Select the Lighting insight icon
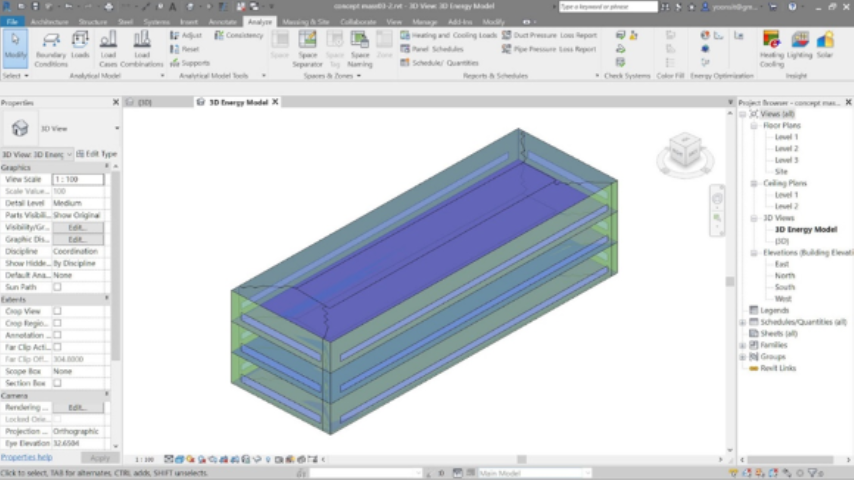854x480 pixels. click(x=800, y=42)
